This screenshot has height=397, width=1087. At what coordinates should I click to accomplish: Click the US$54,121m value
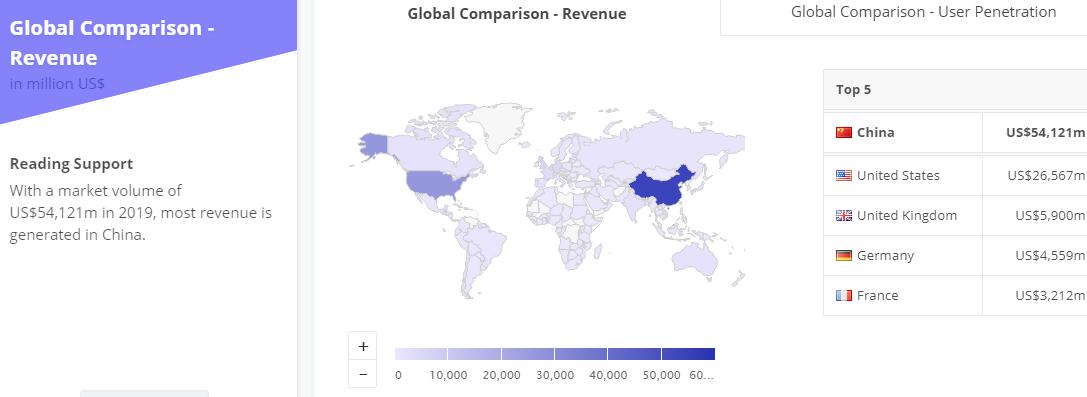point(1045,132)
